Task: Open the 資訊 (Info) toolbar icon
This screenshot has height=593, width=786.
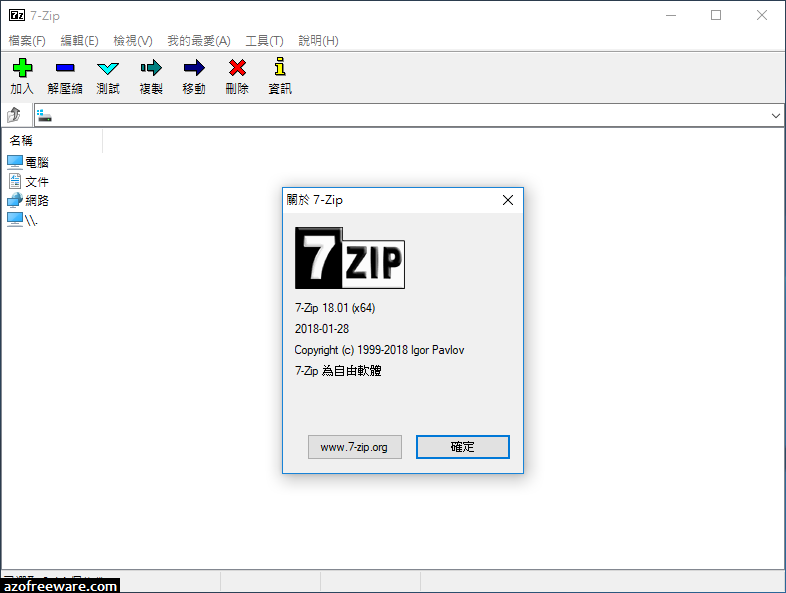Action: pyautogui.click(x=280, y=67)
